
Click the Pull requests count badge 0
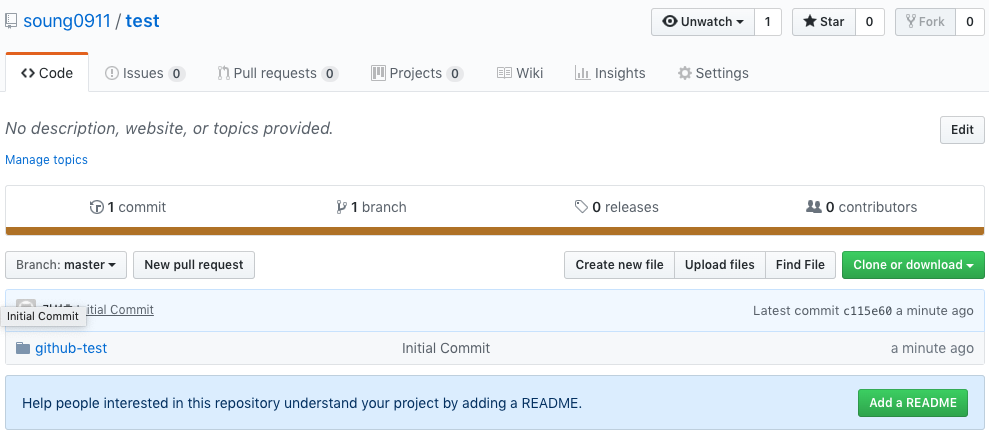tap(329, 74)
